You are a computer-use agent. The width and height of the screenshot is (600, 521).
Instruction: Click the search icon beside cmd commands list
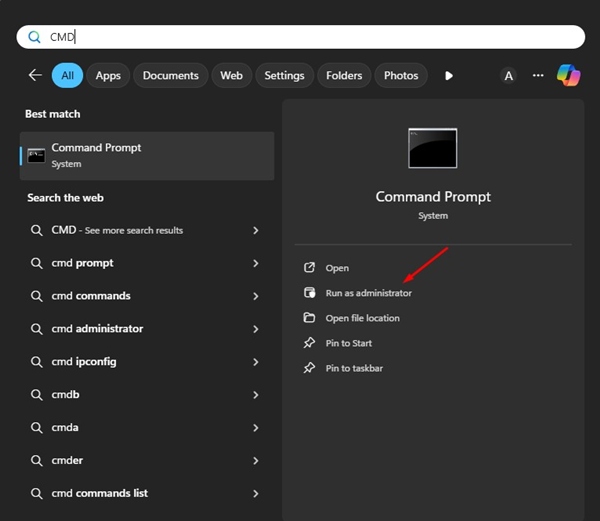37,494
